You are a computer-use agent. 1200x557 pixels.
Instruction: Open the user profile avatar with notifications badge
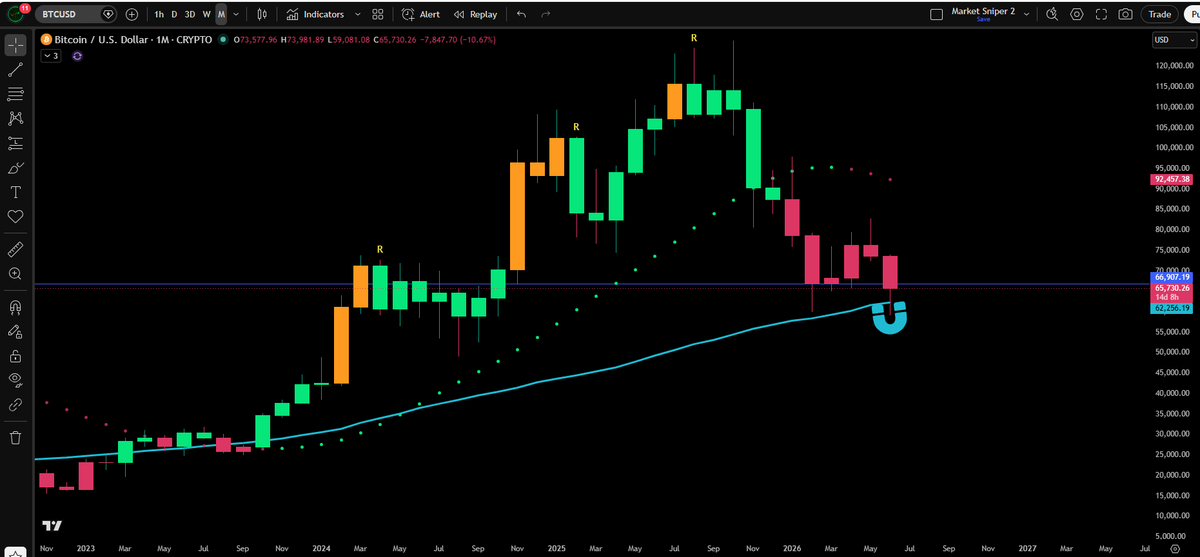click(15, 14)
